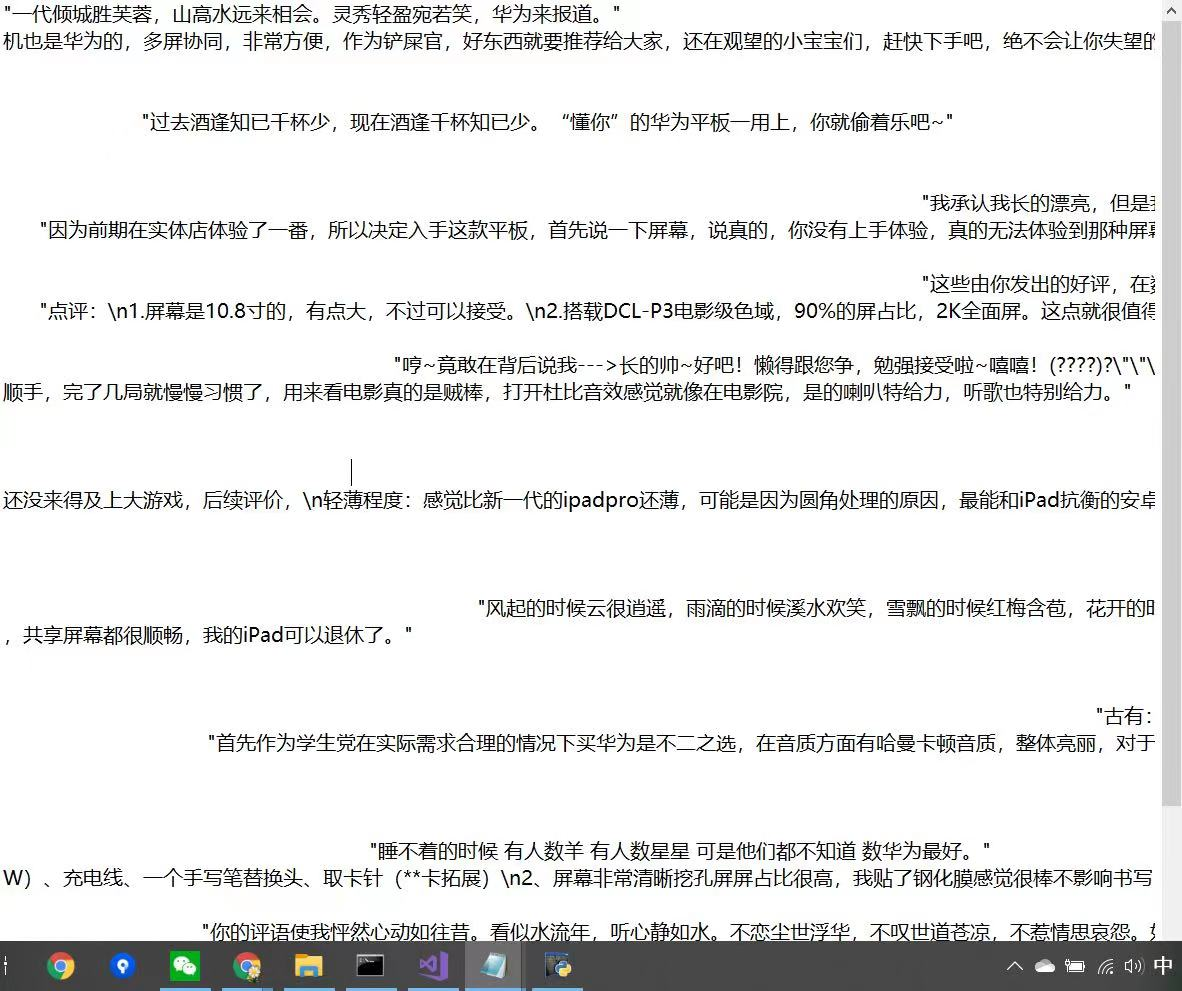Click the line "风起的时候云很逍遥"
This screenshot has width=1182, height=991.
tap(816, 608)
